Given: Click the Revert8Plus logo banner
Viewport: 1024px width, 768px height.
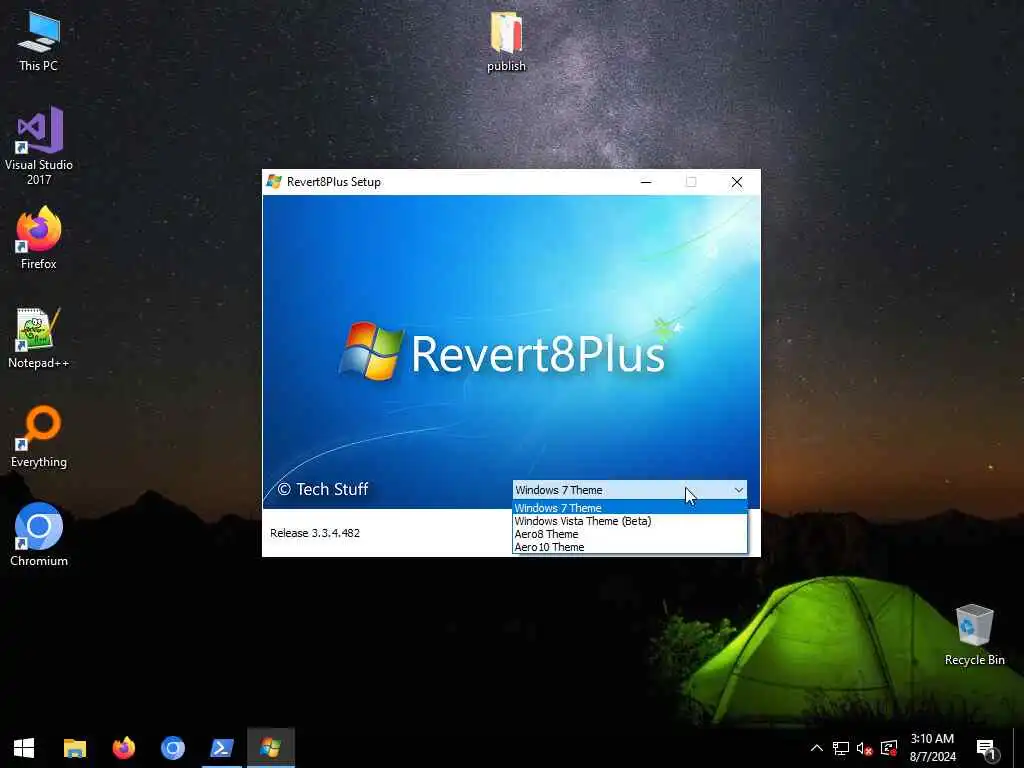Looking at the screenshot, I should 503,354.
